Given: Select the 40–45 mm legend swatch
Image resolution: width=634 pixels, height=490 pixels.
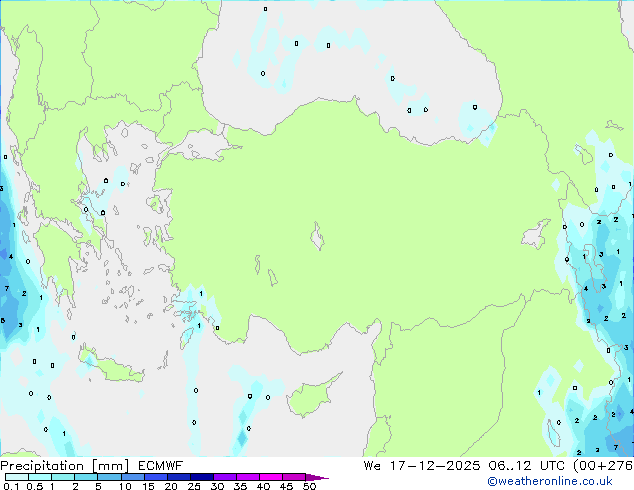Looking at the screenshot, I should (271, 477).
